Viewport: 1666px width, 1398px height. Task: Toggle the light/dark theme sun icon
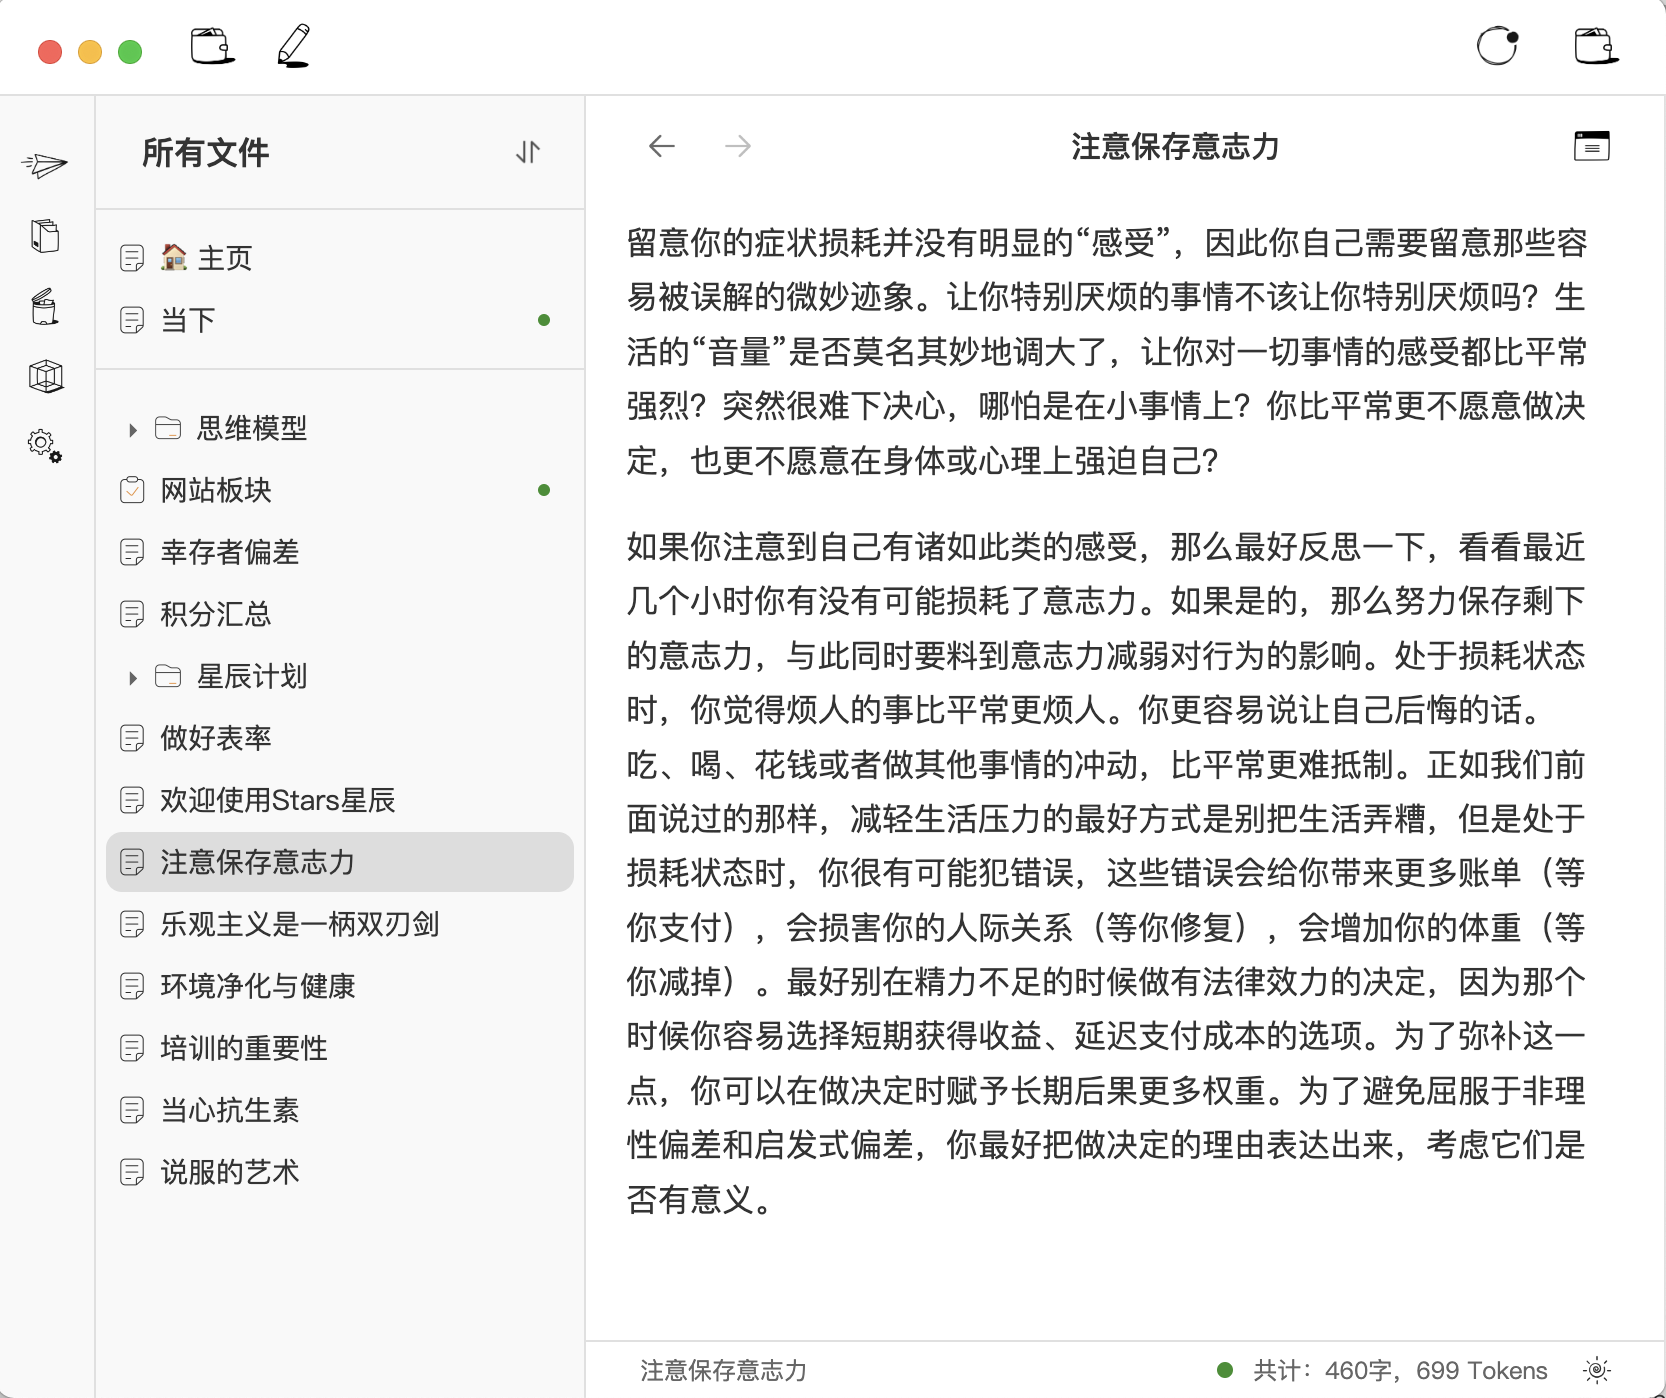(x=1597, y=1370)
